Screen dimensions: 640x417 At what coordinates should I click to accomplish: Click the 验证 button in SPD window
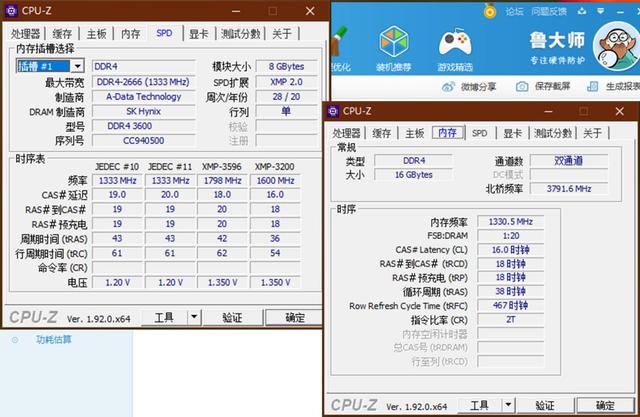tap(232, 317)
